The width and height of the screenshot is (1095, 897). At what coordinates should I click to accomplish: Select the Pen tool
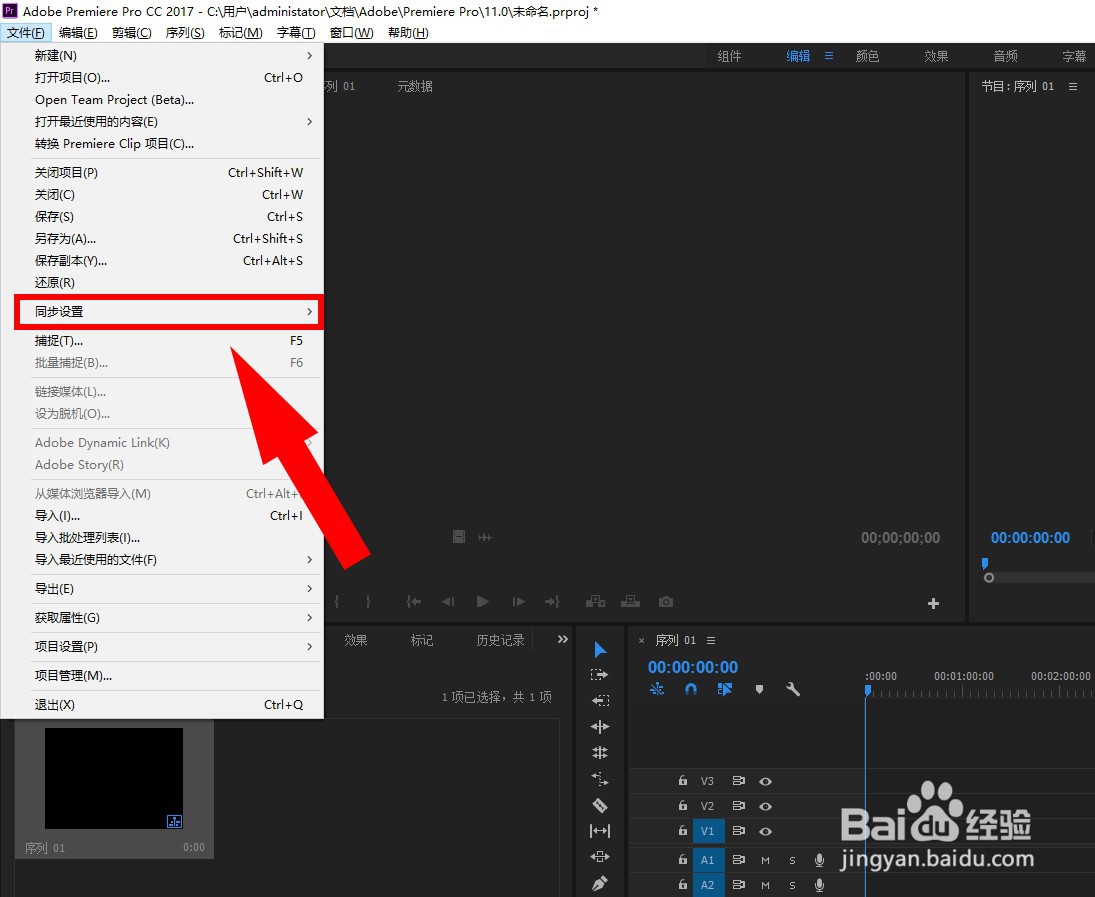click(600, 883)
